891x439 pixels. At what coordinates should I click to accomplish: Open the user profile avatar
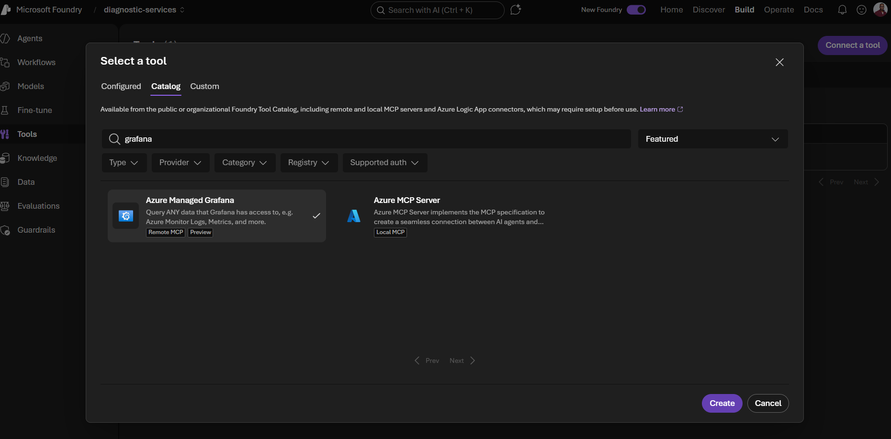880,10
